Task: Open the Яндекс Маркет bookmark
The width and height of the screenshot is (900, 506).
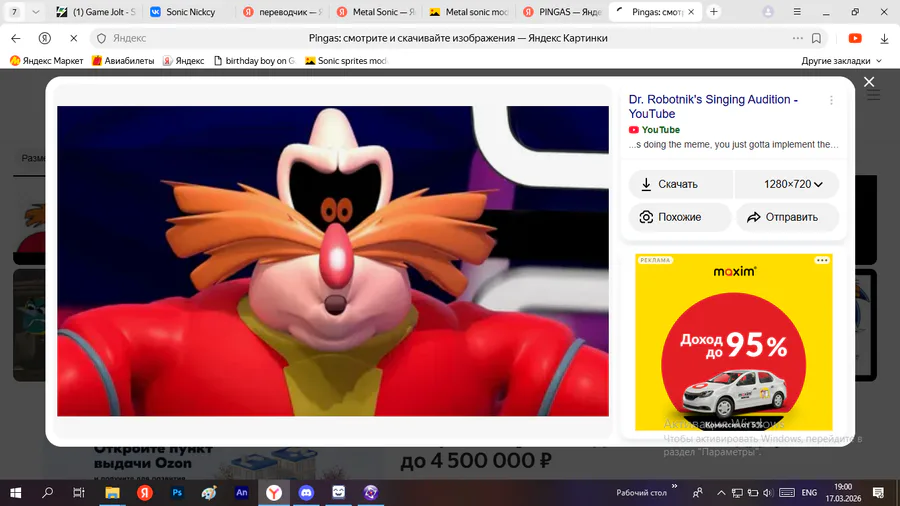Action: click(46, 61)
